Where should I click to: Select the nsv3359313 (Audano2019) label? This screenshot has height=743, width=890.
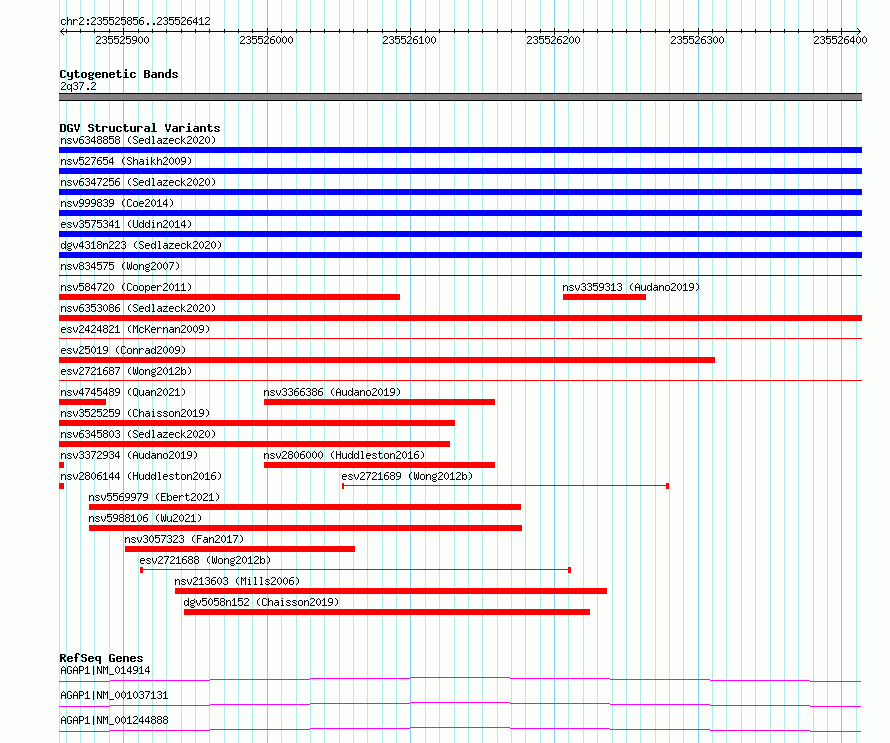[631, 287]
